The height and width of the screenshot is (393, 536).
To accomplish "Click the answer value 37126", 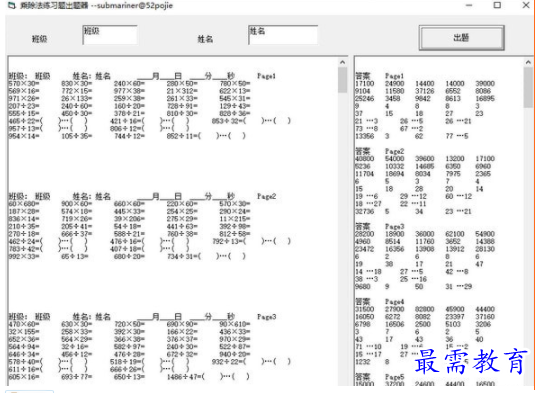I will pyautogui.click(x=425, y=91).
